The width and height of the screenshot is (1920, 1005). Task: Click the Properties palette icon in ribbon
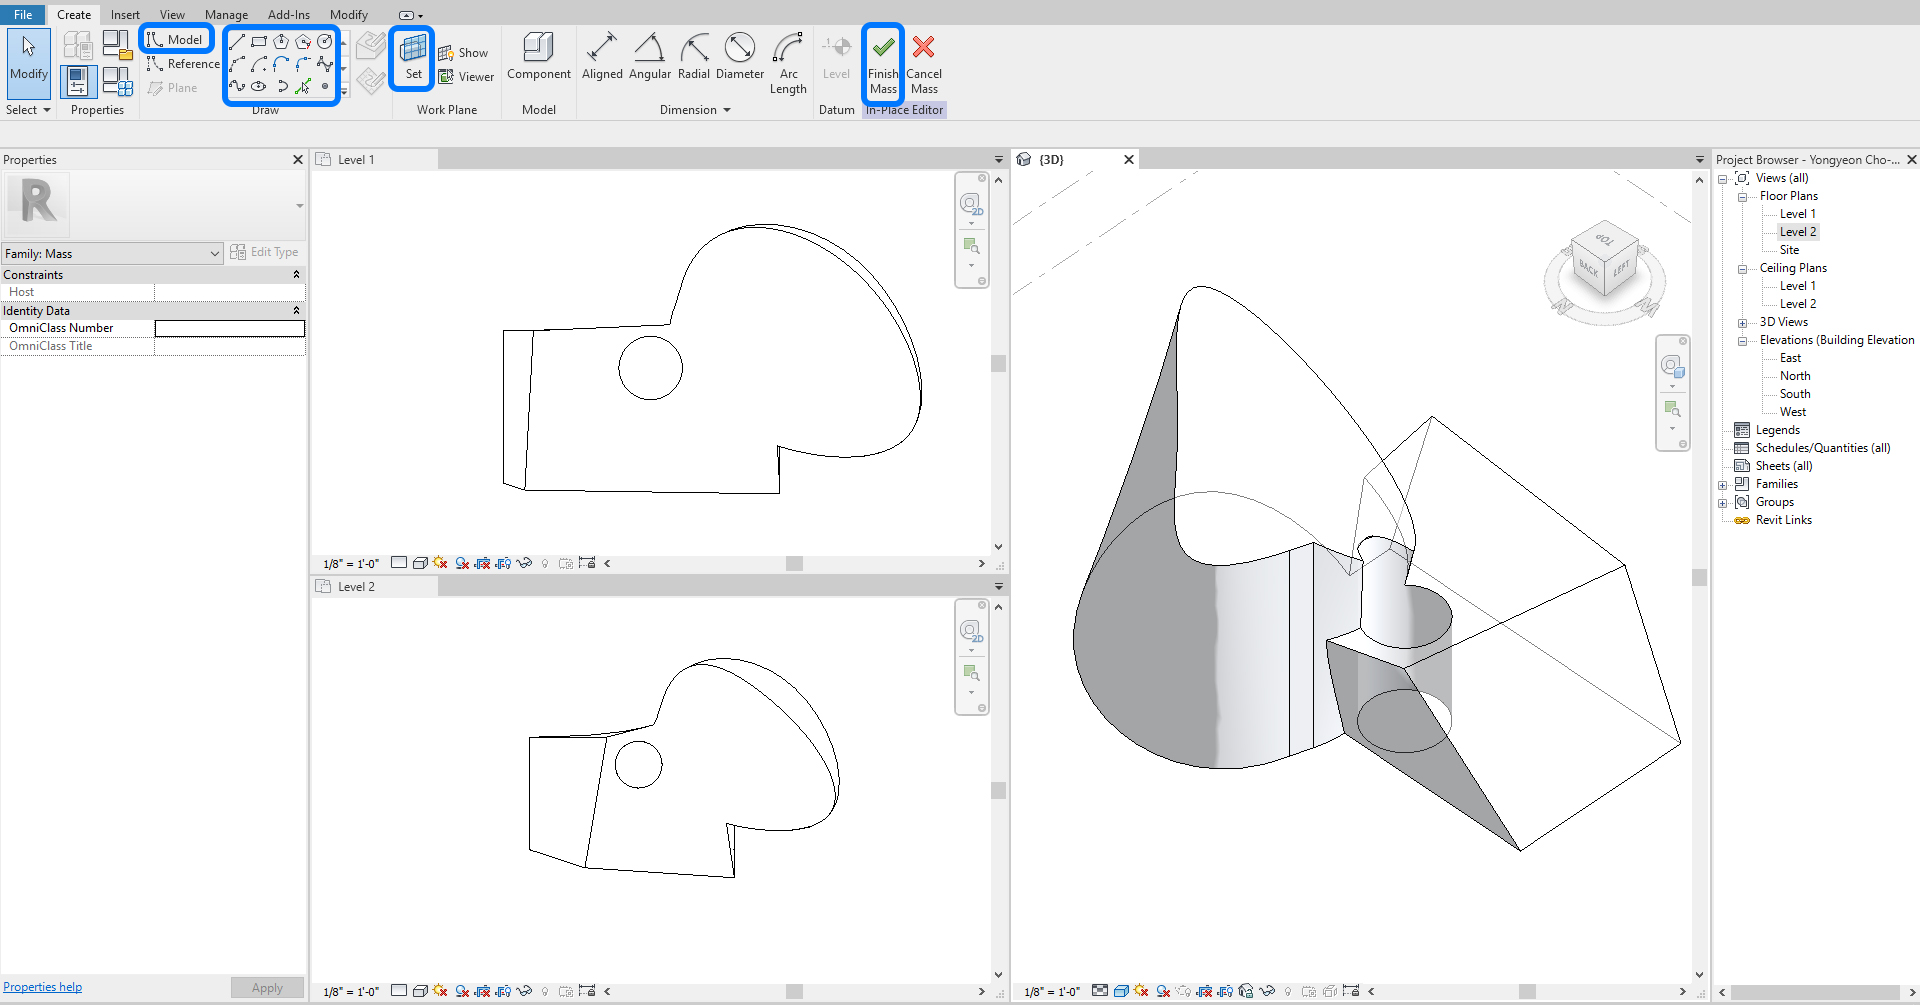coord(78,81)
